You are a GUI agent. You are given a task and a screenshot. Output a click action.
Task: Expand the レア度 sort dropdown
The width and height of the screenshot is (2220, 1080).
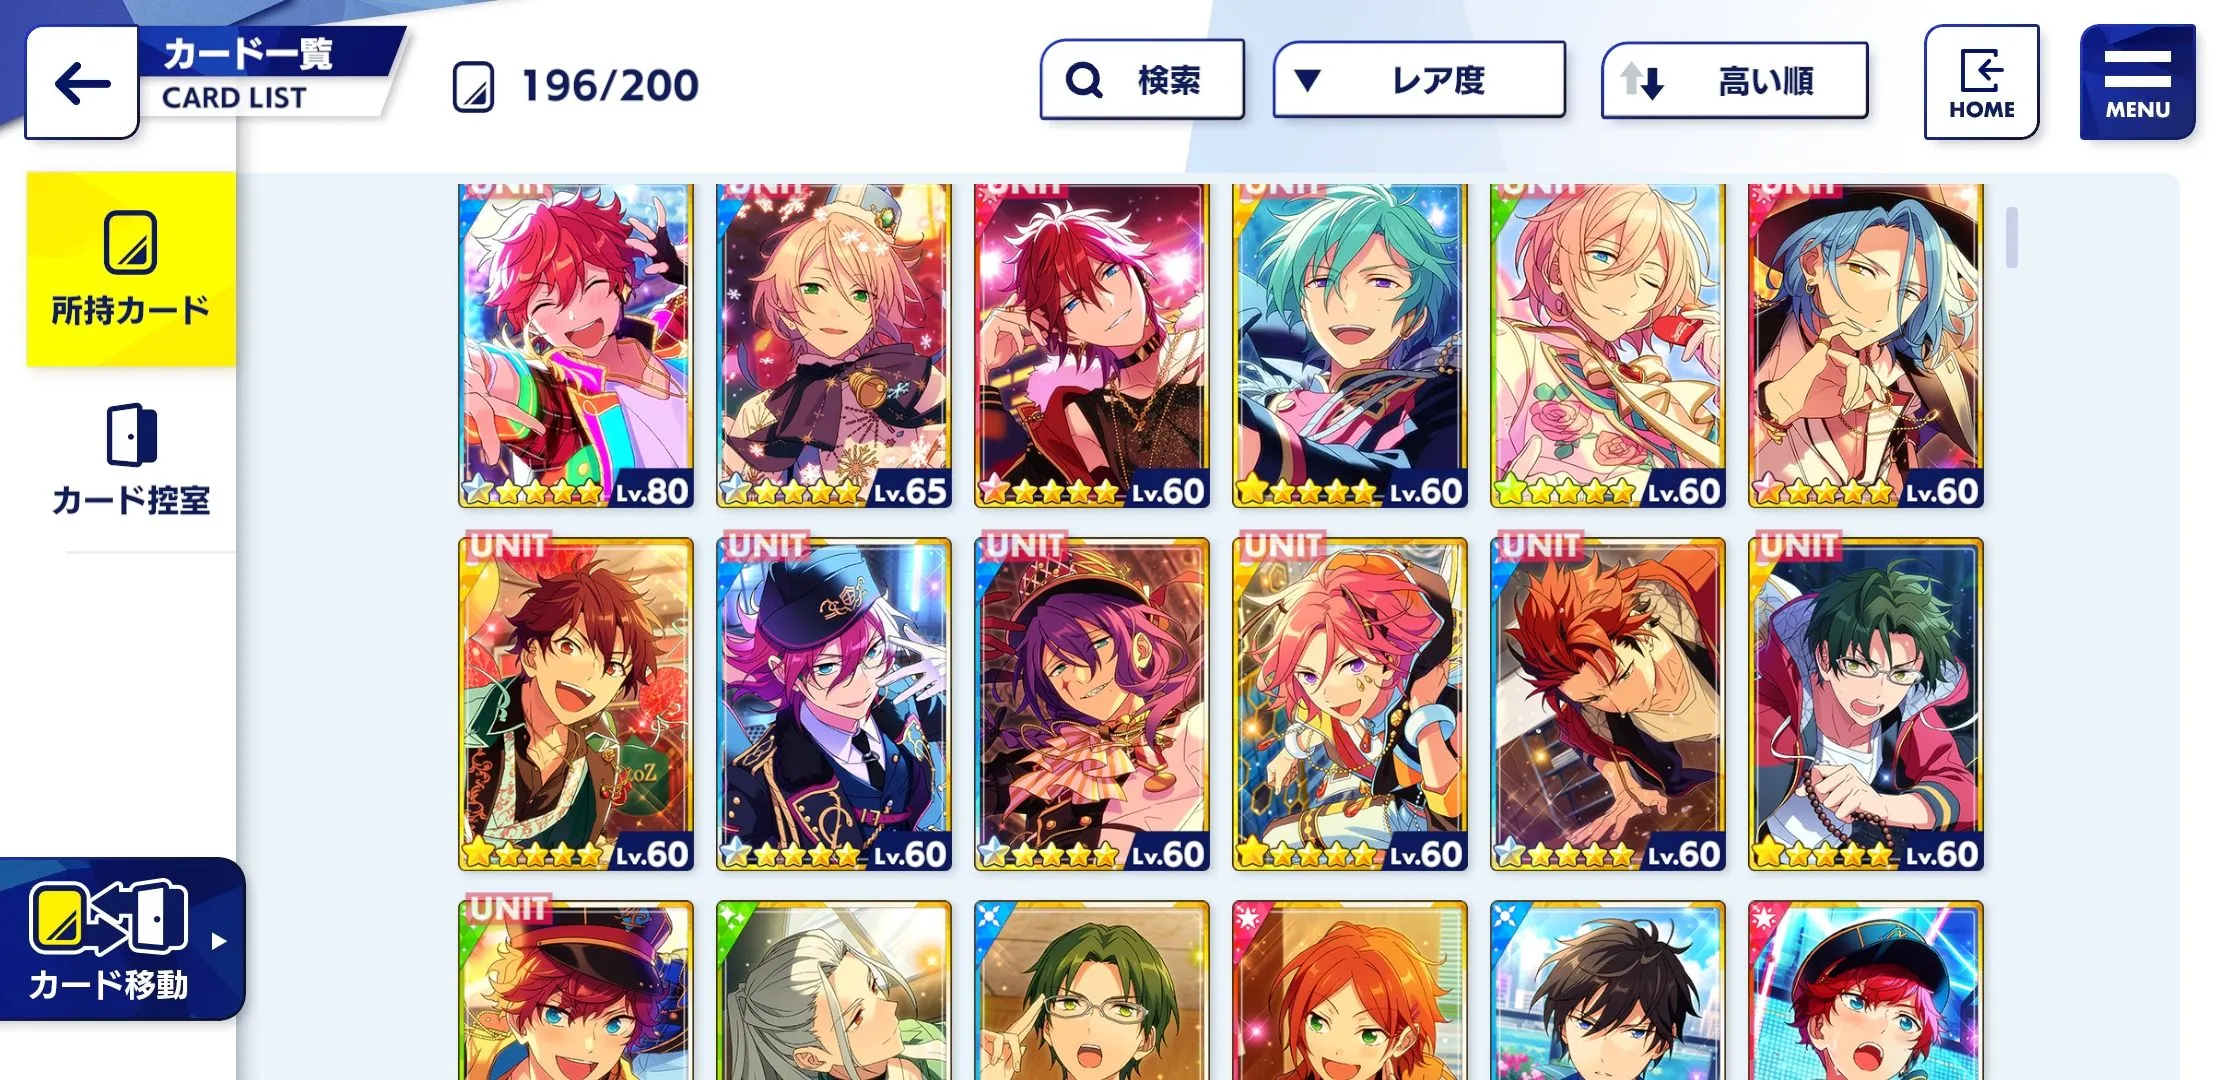[1418, 80]
